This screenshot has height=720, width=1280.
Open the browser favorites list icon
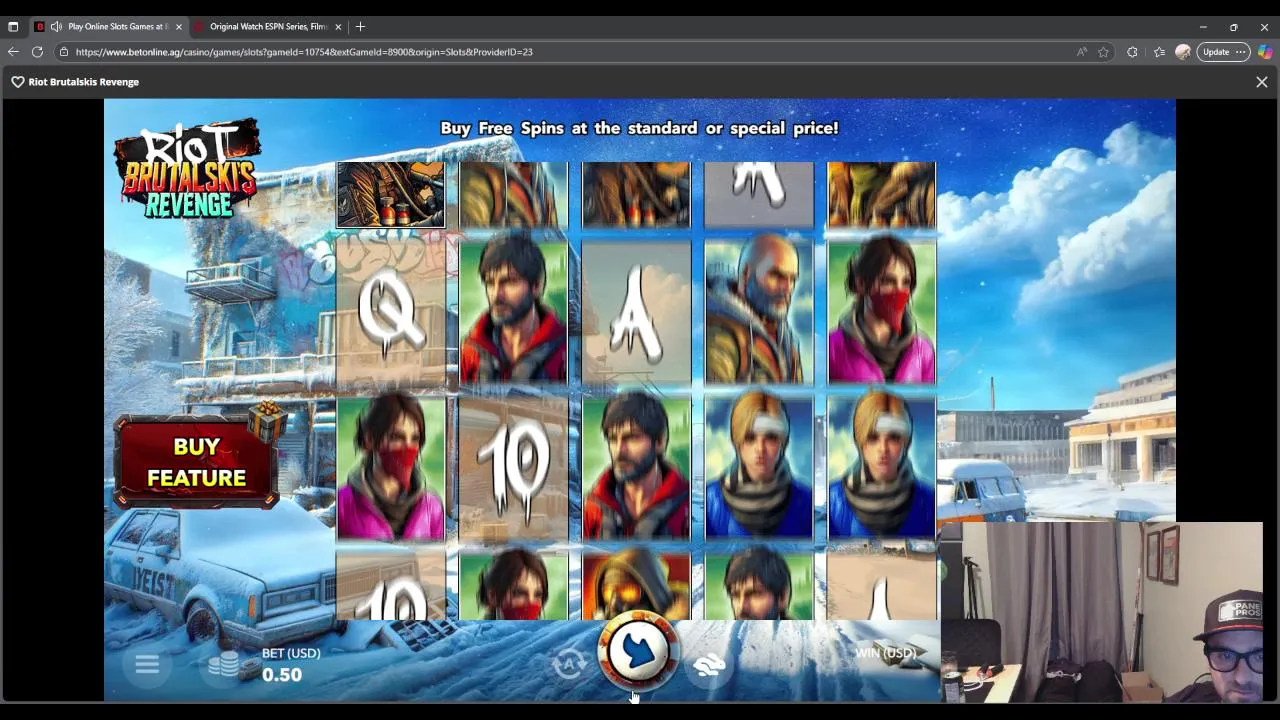click(x=1159, y=52)
